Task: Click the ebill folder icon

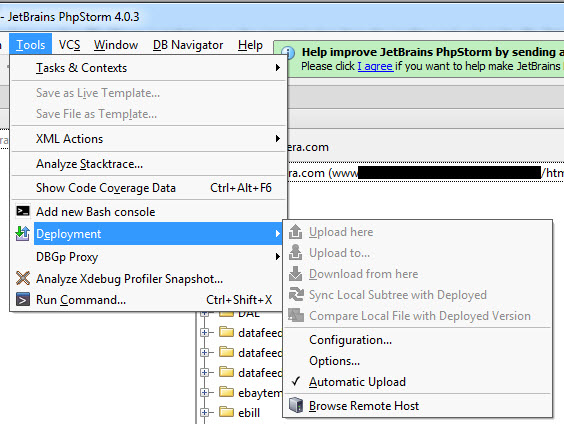Action: [226, 411]
